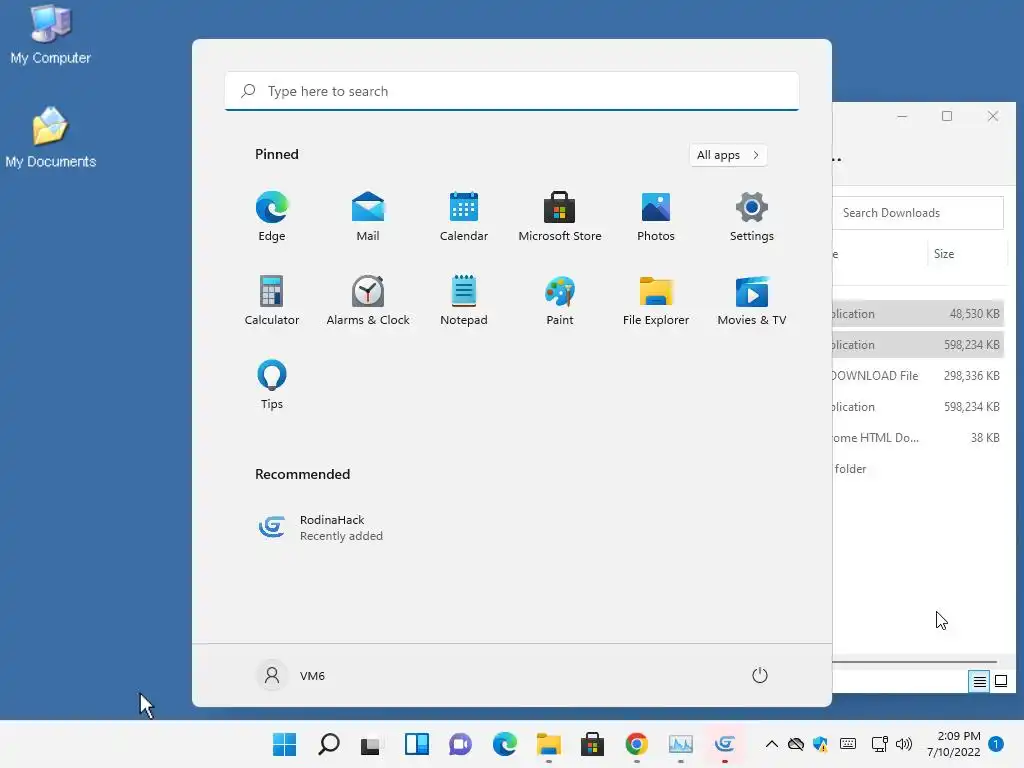Open Chat on the taskbar
This screenshot has width=1024, height=768.
(x=460, y=744)
